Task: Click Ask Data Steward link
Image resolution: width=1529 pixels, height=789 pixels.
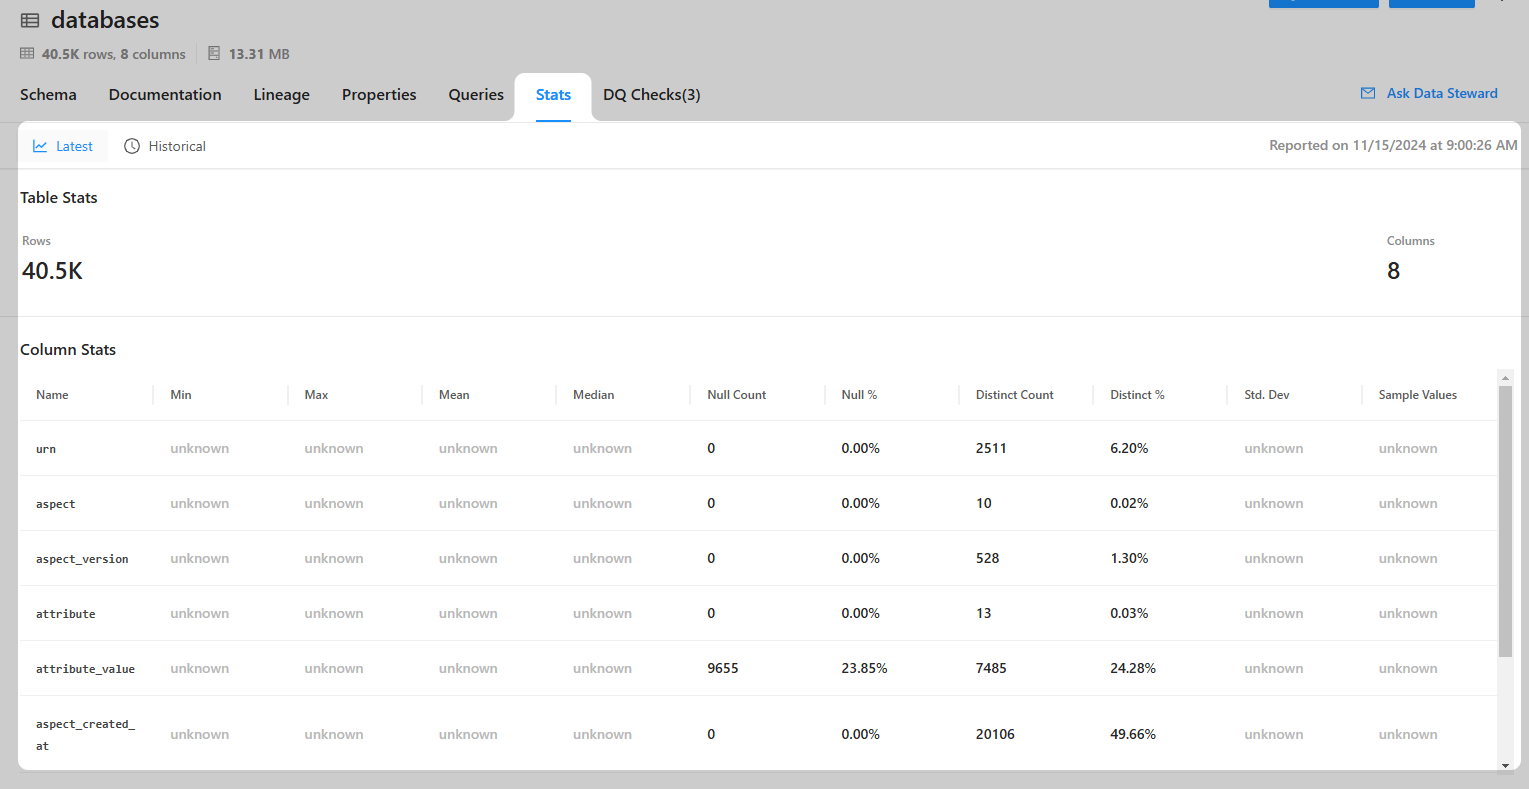Action: (1442, 93)
